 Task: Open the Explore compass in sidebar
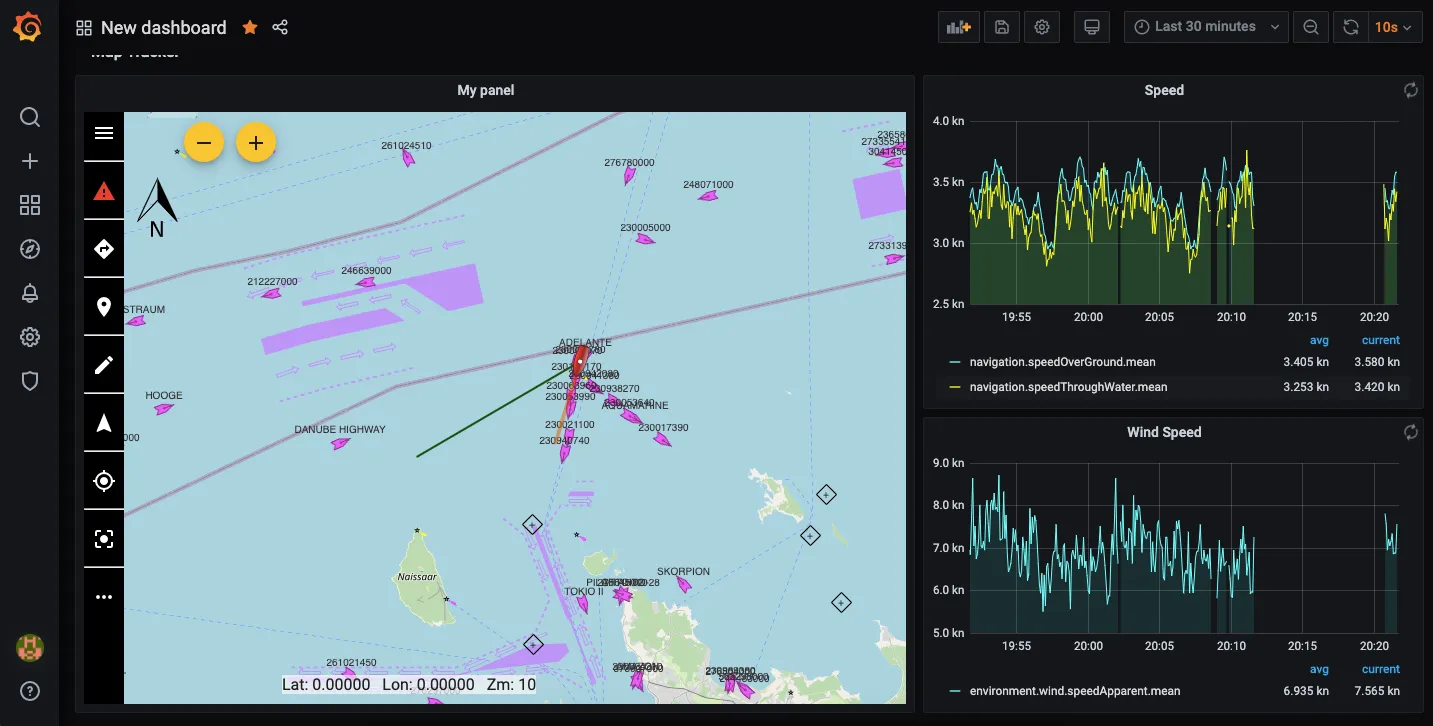point(30,249)
